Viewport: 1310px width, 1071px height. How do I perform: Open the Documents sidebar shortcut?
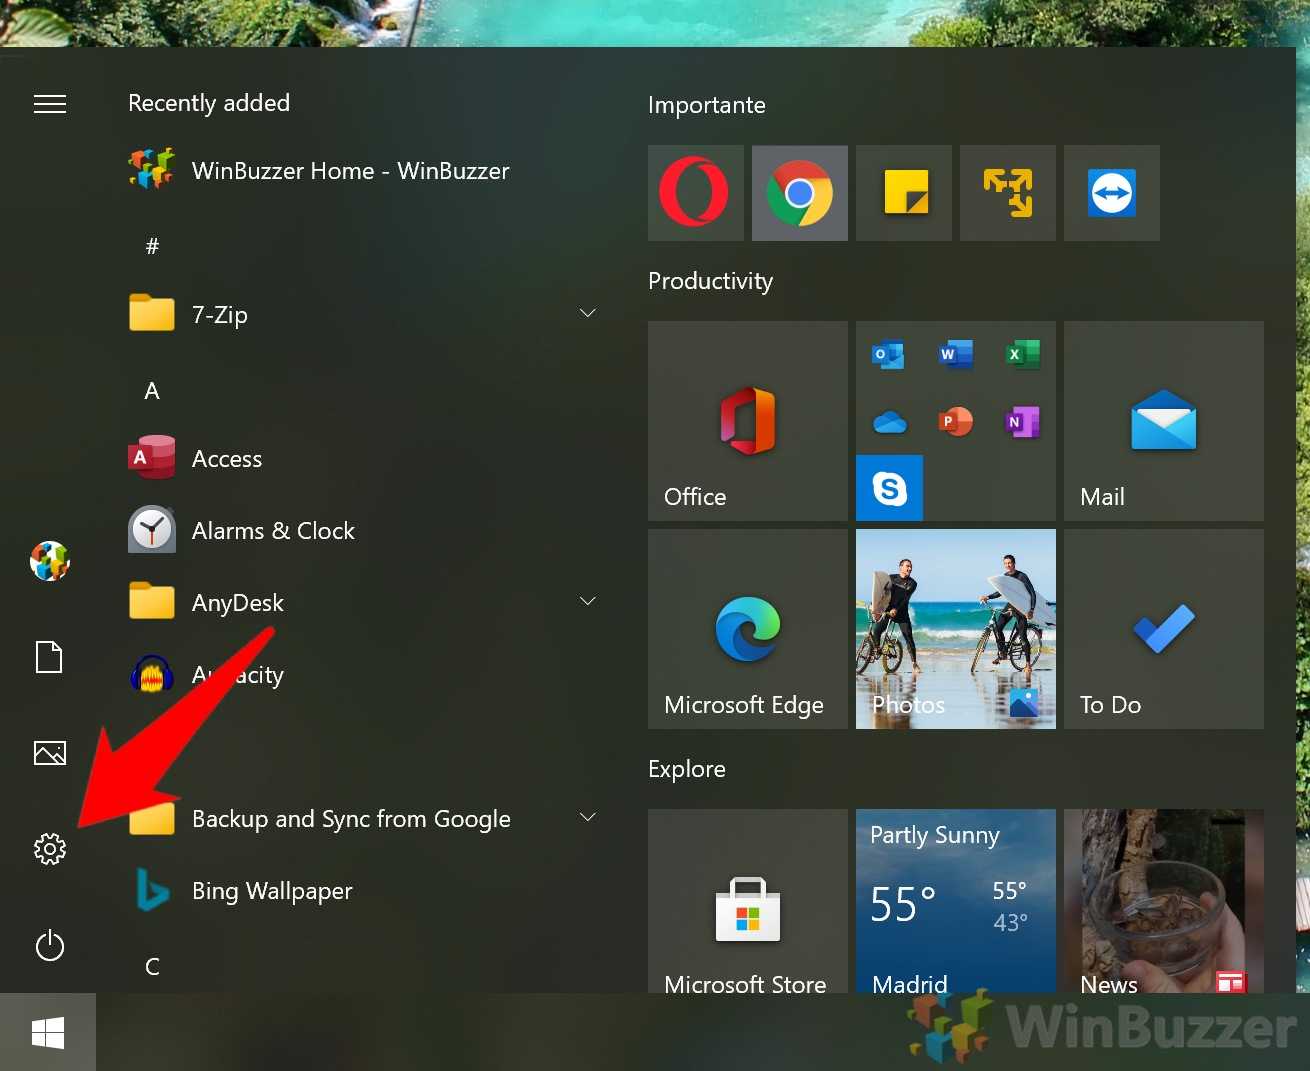click(x=50, y=657)
